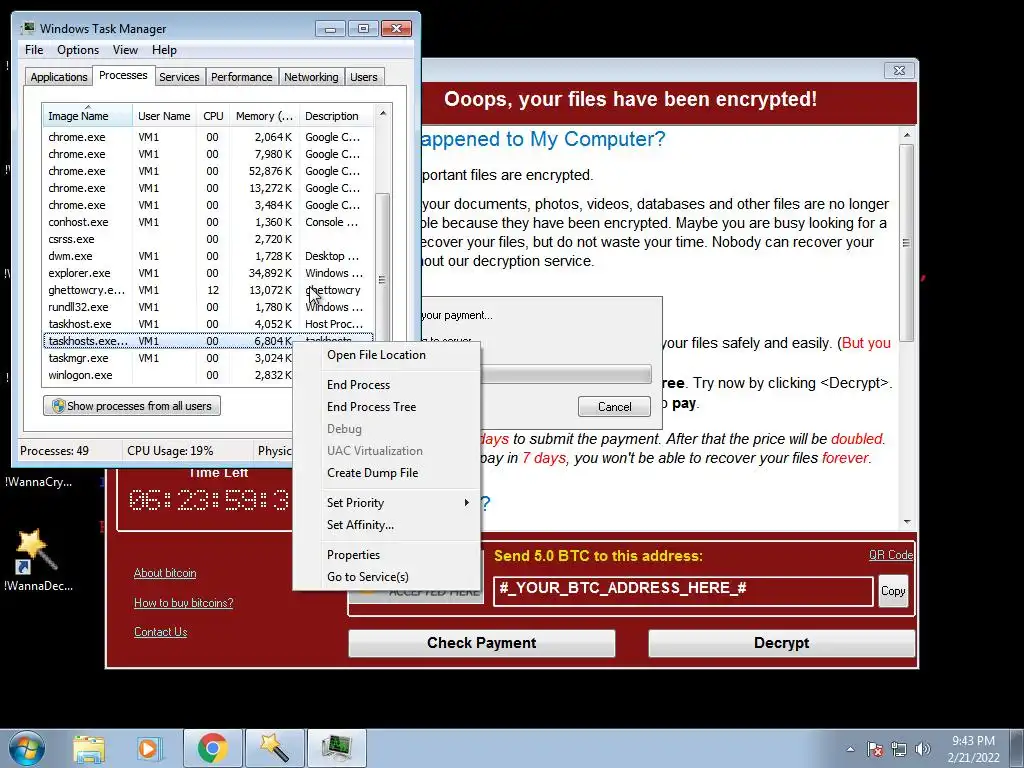1024x768 pixels.
Task: Select the taskmgr.exe process row
Action: 168,358
